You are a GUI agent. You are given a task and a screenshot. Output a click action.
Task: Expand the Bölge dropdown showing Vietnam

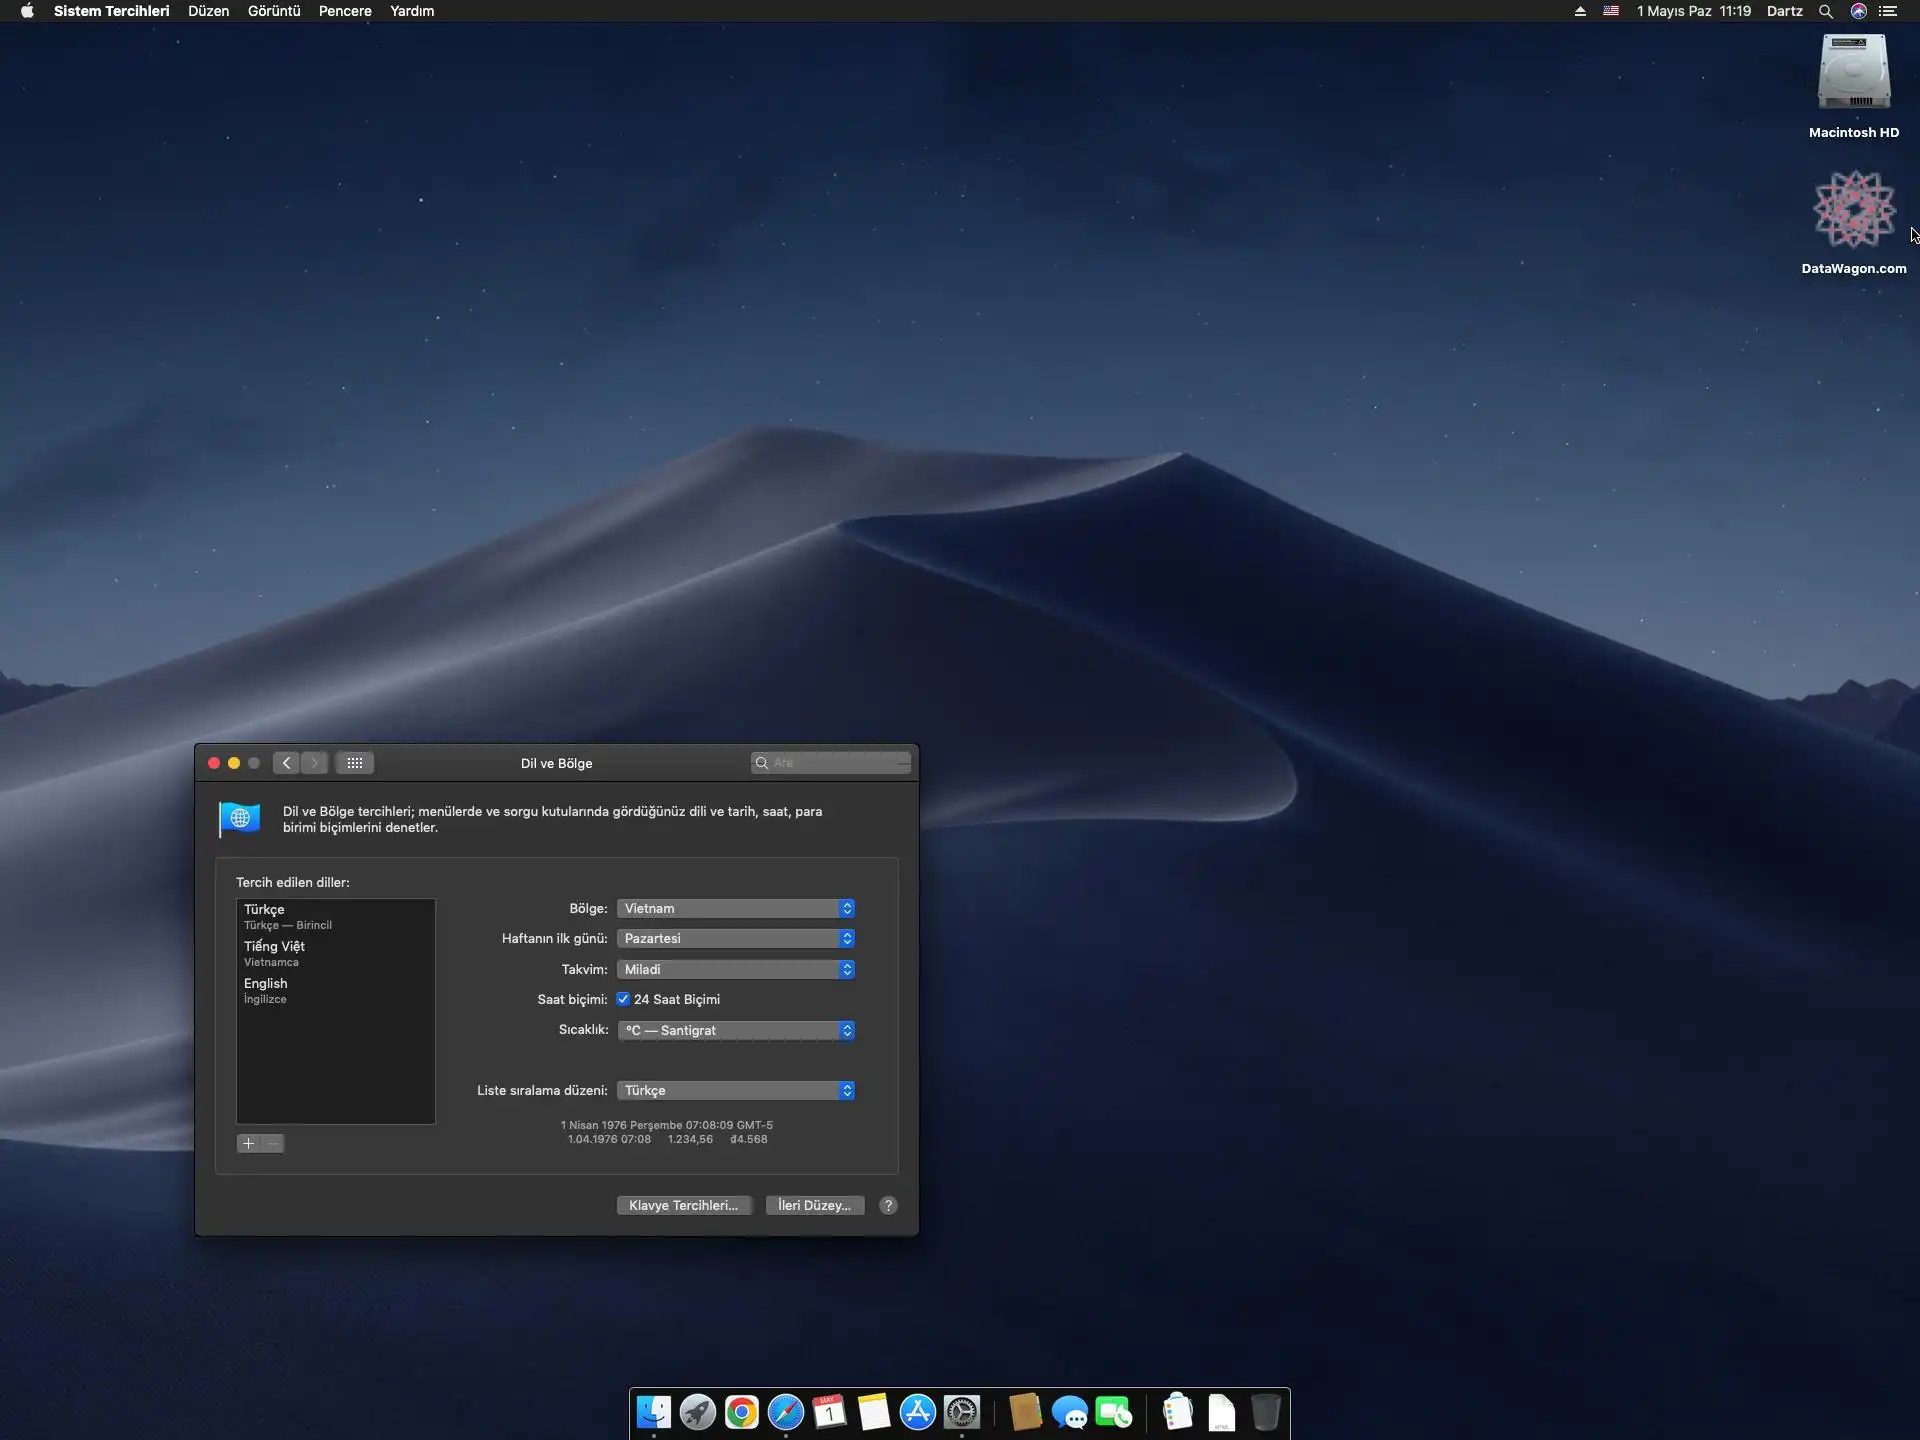(736, 908)
